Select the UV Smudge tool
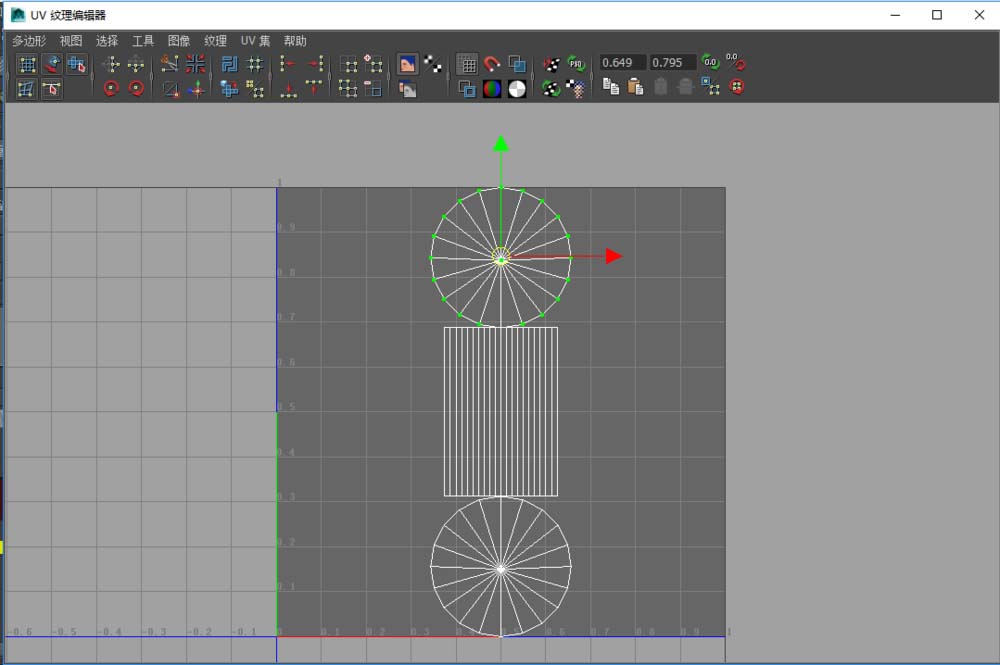The height and width of the screenshot is (665, 1000). click(51, 62)
